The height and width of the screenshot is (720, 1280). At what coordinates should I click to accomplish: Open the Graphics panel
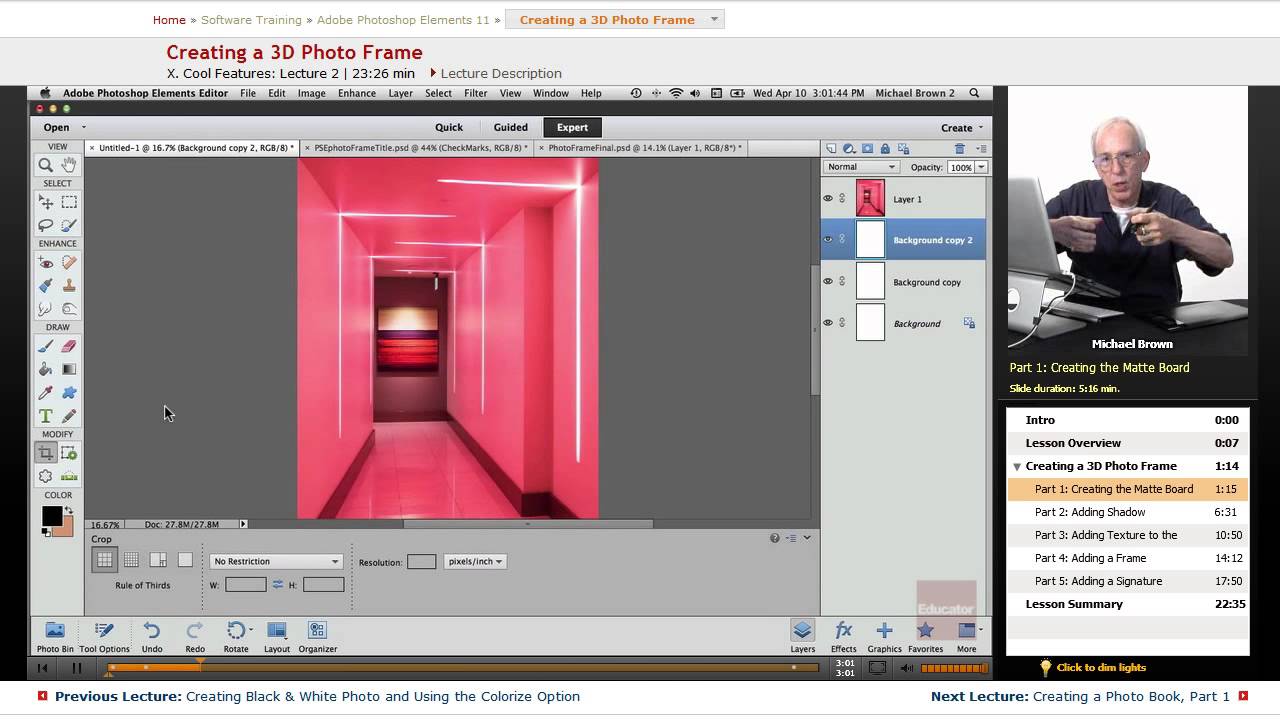[884, 636]
